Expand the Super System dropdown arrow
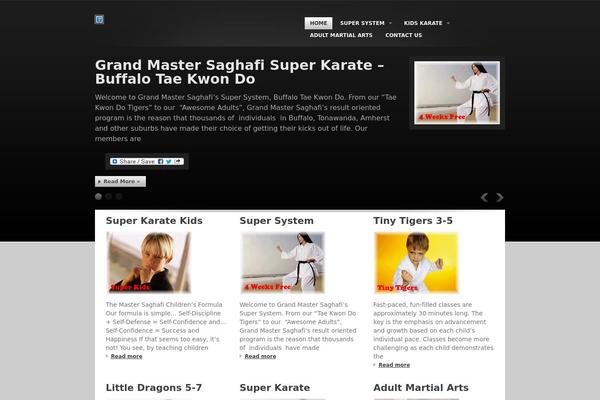 [390, 23]
